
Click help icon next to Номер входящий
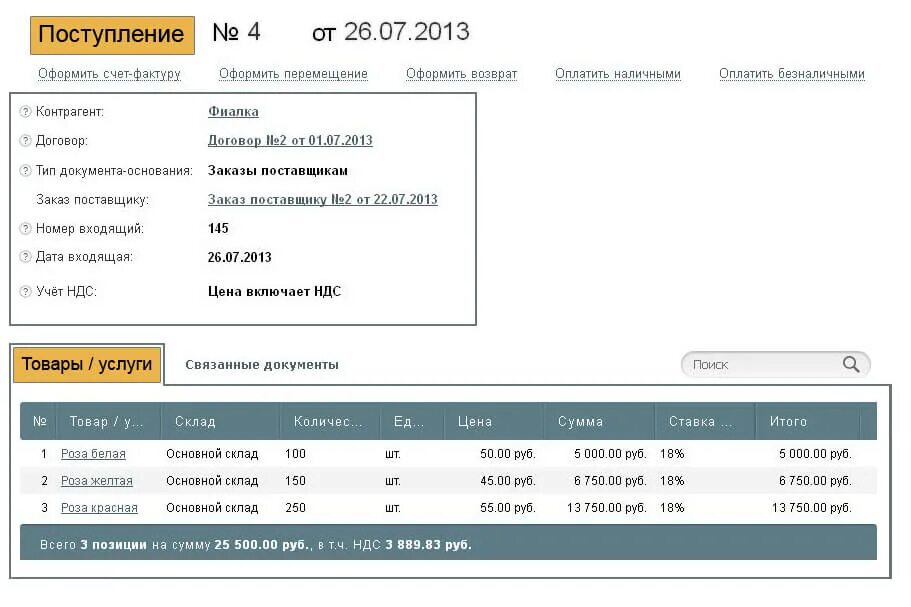(x=25, y=229)
